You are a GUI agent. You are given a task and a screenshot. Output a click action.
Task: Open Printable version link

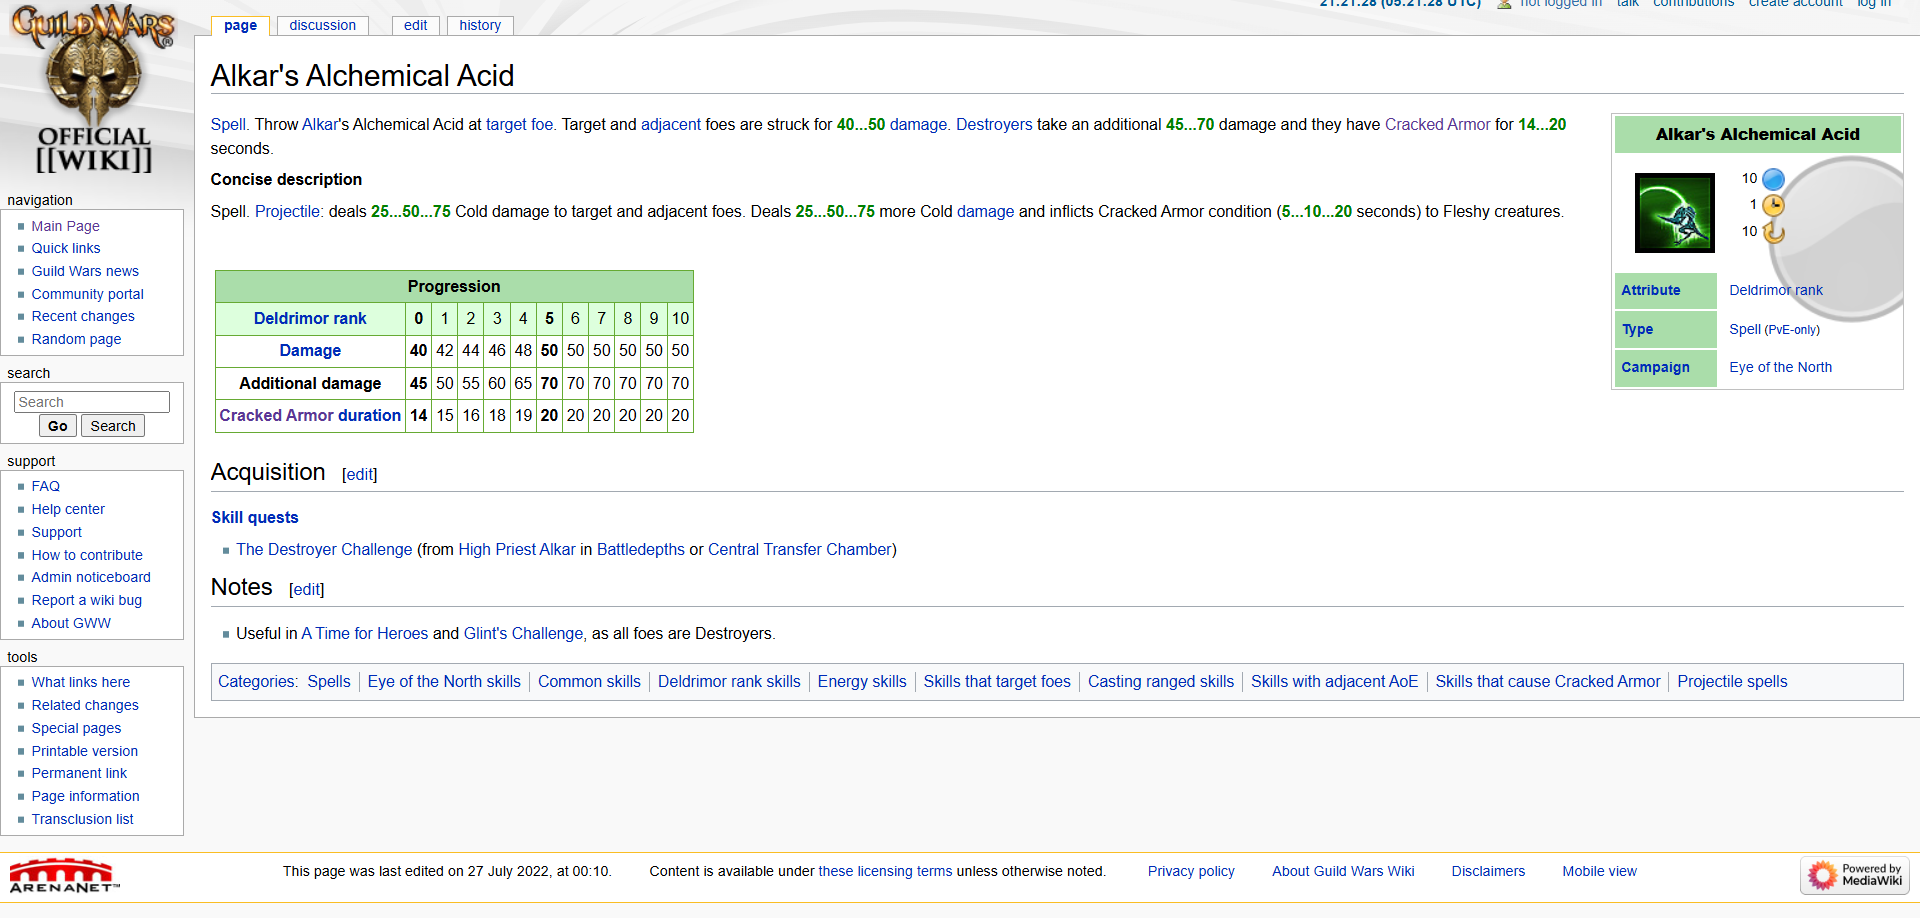[85, 751]
